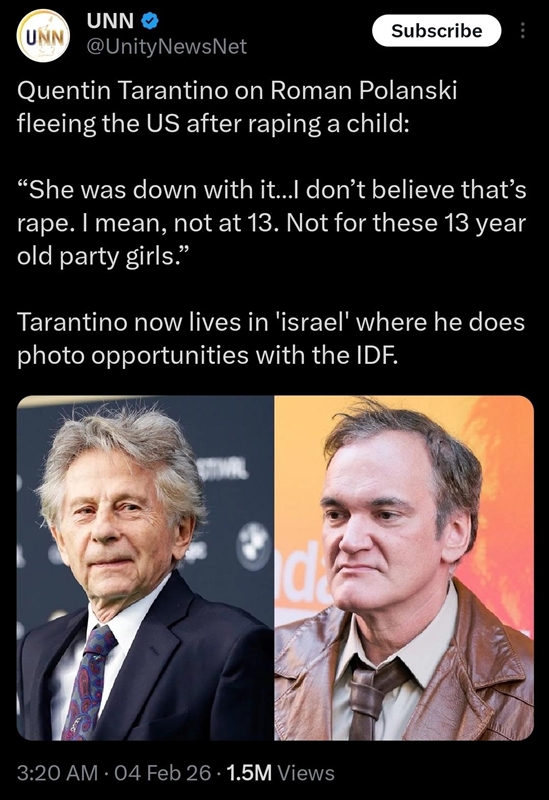Open the UNN round profile avatar

click(x=43, y=35)
